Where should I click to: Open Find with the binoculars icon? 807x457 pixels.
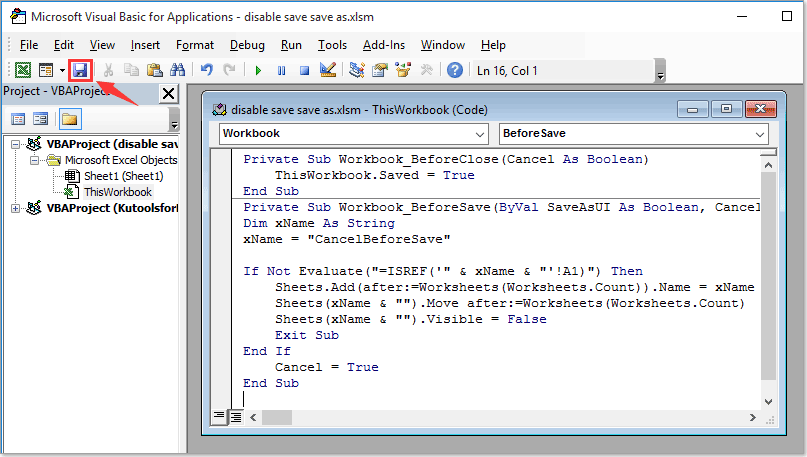tap(177, 70)
